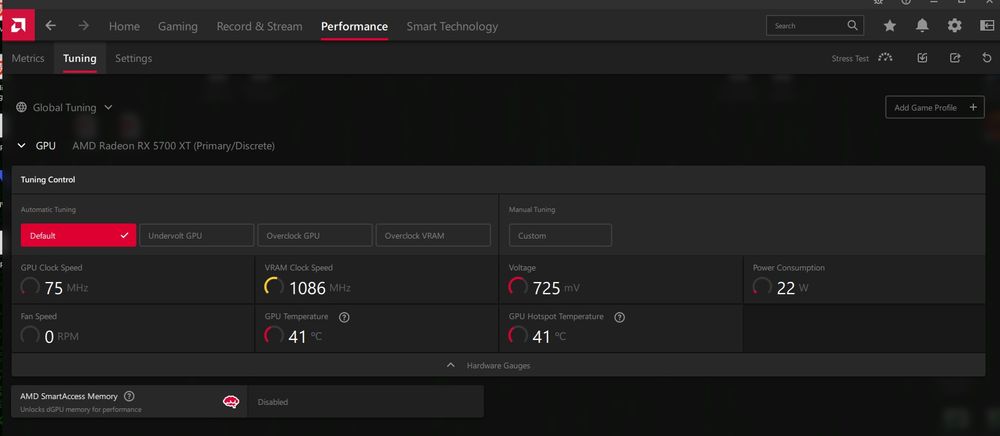1000x436 pixels.
Task: Select the Default automatic tuning option
Action: (78, 235)
